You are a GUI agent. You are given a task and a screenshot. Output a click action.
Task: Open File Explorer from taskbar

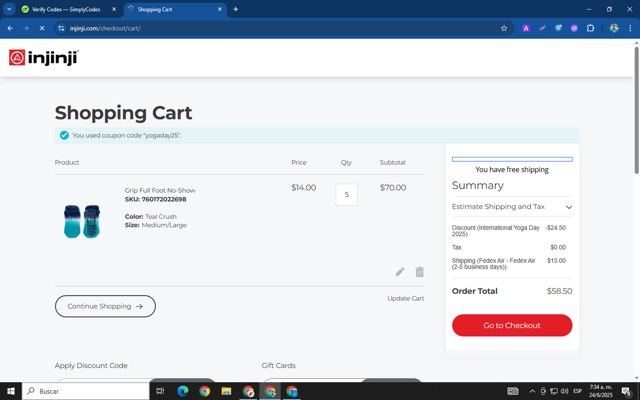pyautogui.click(x=226, y=391)
